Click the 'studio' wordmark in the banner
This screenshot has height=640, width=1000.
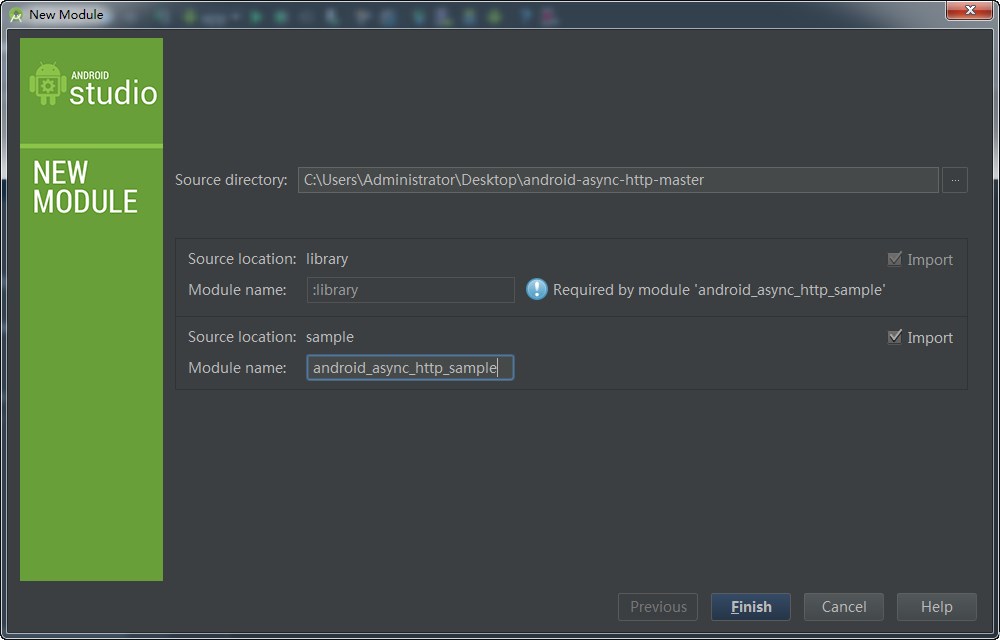click(x=113, y=94)
